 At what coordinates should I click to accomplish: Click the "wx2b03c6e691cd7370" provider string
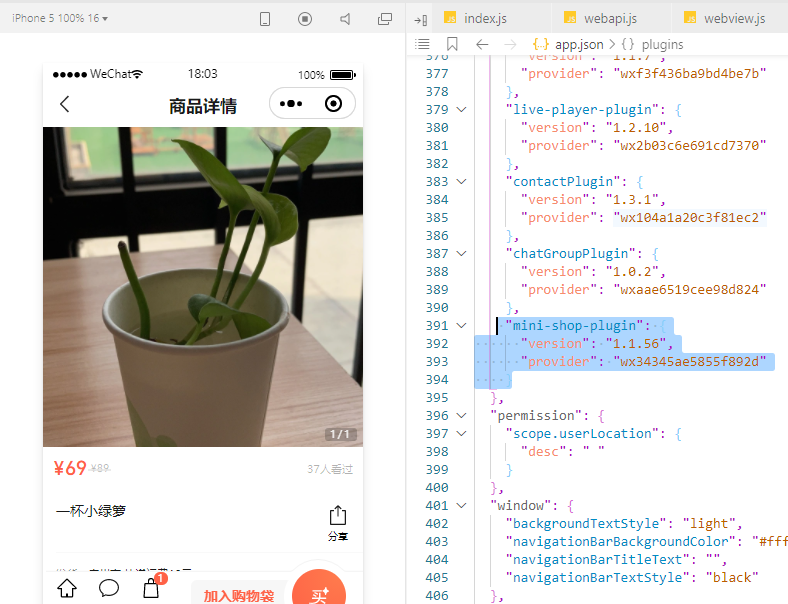click(x=690, y=146)
